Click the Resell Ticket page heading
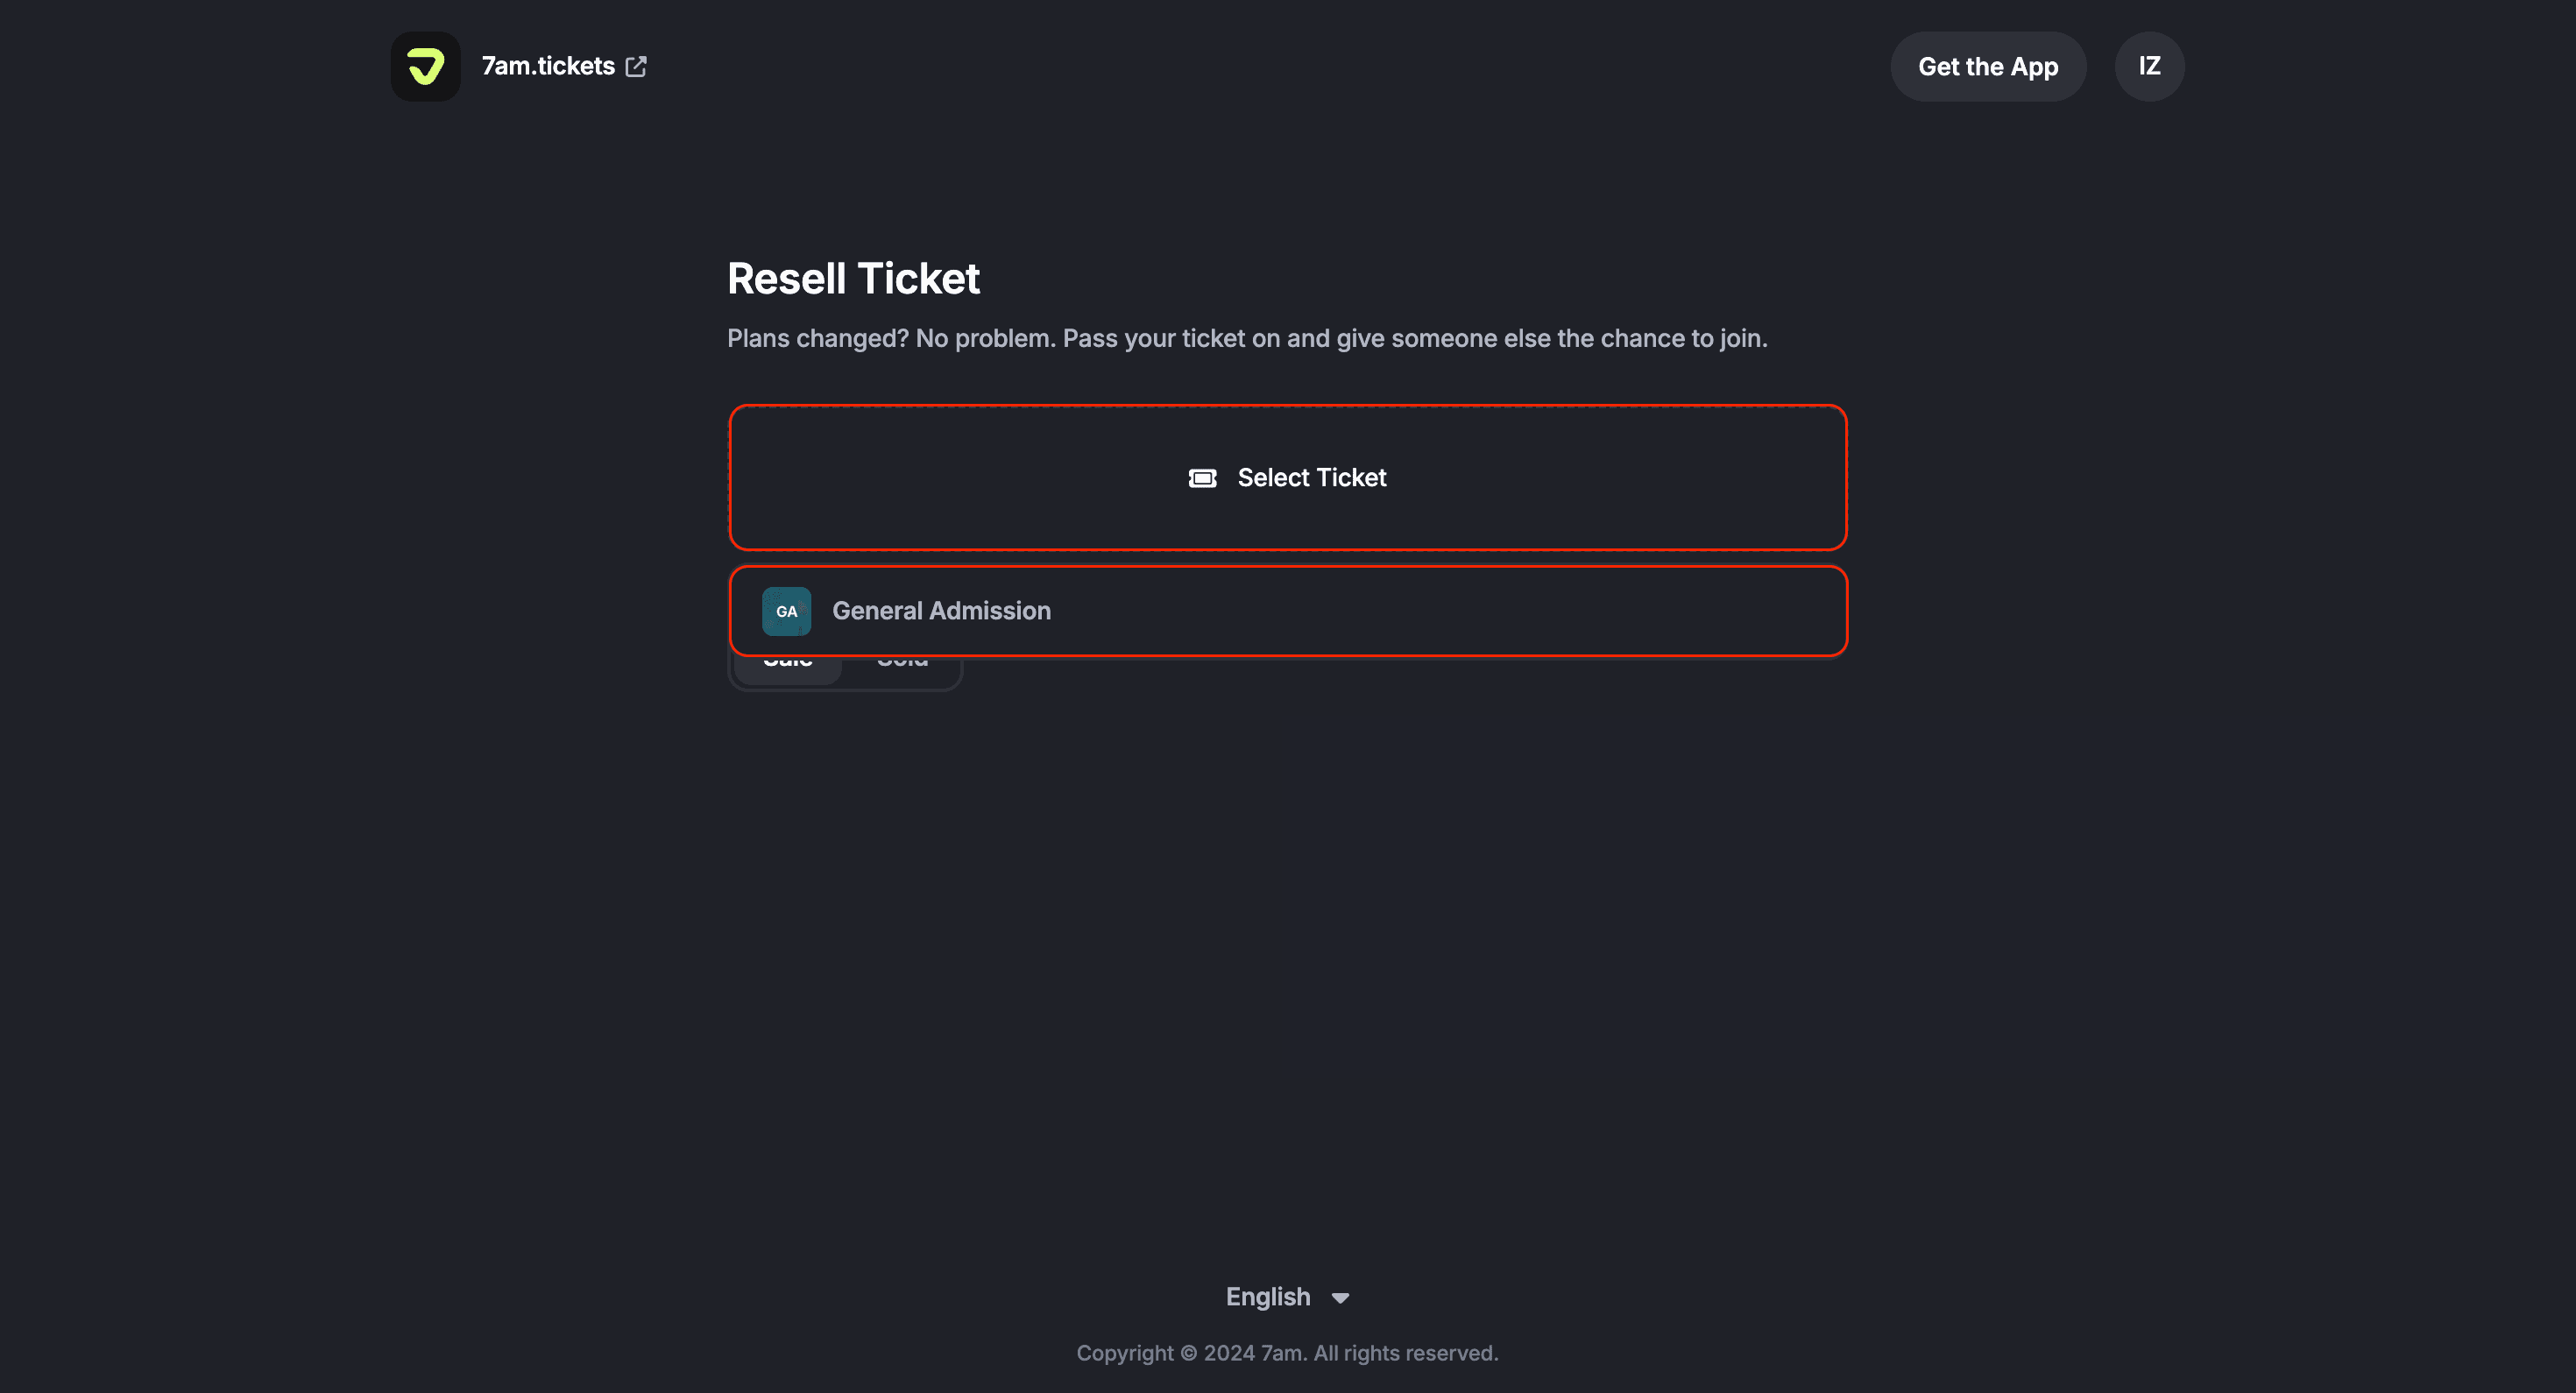The image size is (2576, 1393). pos(853,278)
